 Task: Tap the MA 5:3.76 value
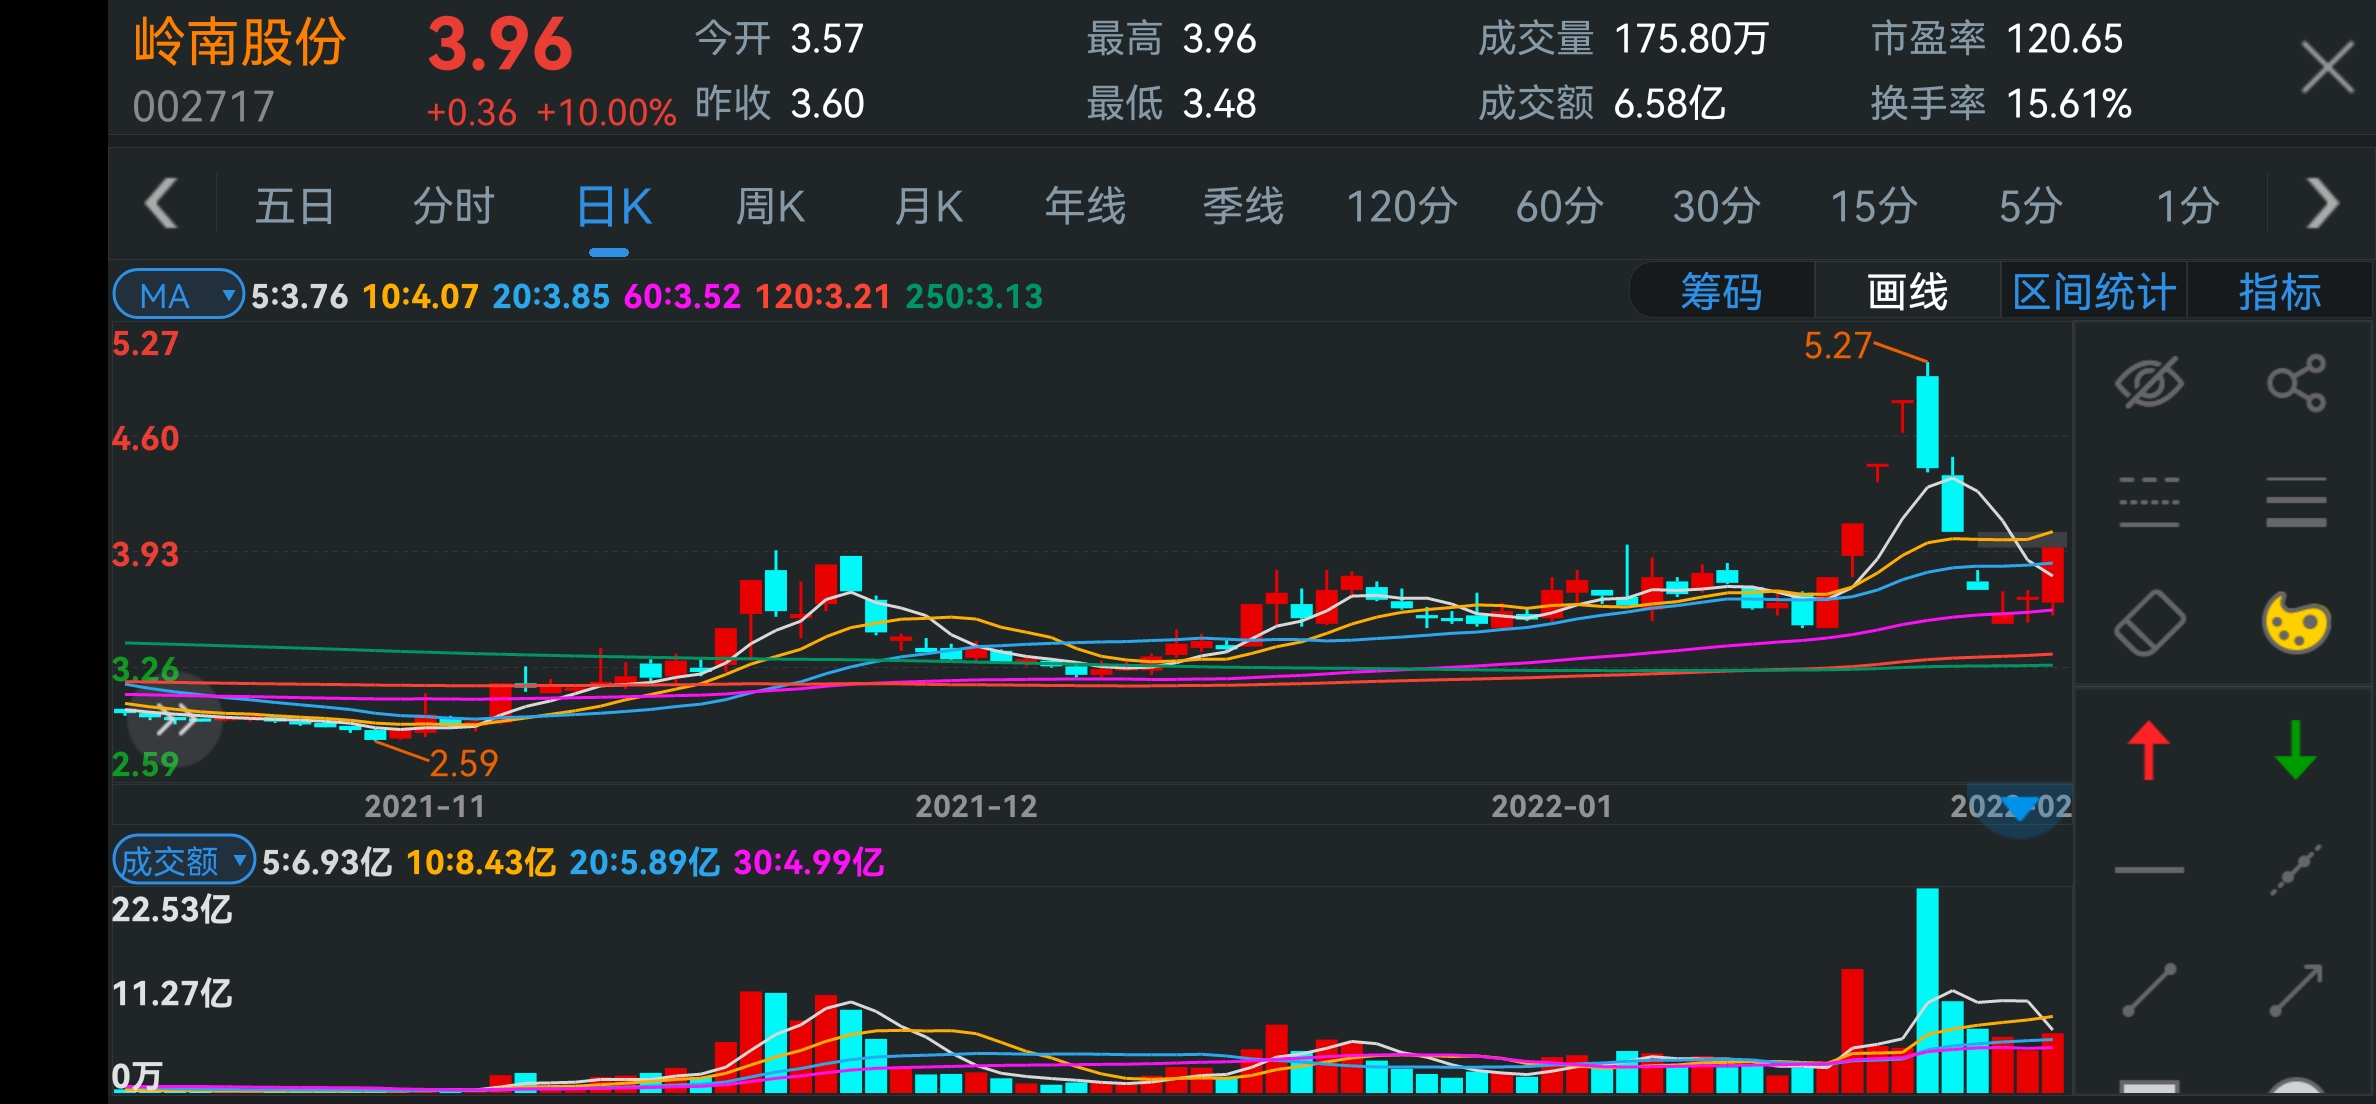(299, 296)
